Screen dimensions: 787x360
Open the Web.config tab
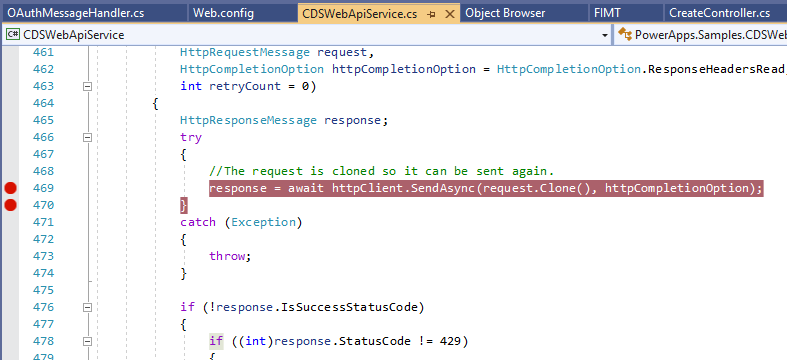[x=223, y=13]
